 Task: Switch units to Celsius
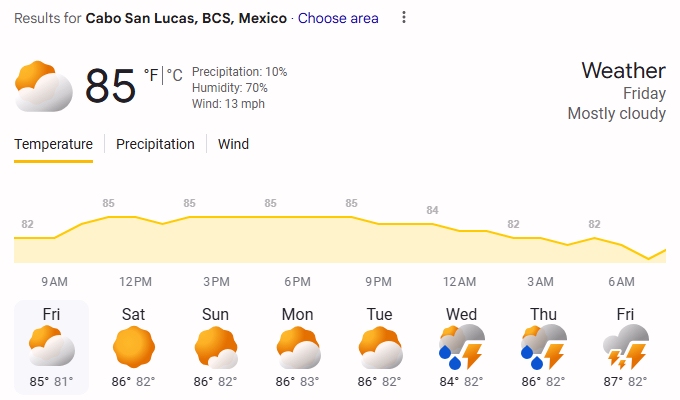click(x=174, y=74)
